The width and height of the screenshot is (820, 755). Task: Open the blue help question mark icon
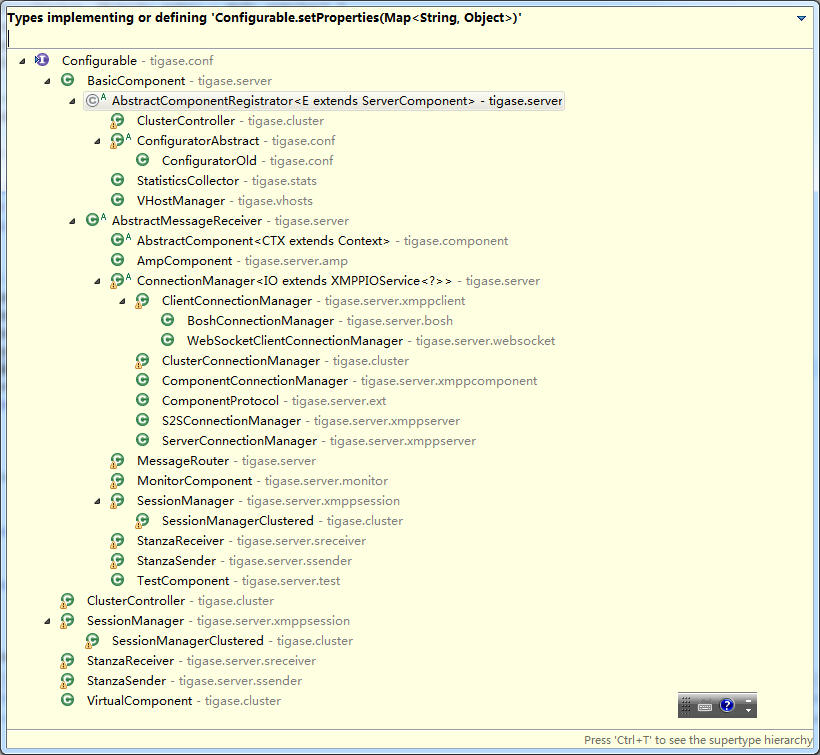pos(727,705)
